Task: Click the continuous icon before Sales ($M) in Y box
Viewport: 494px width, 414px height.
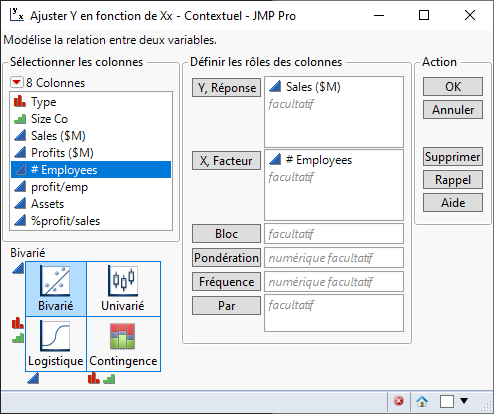Action: [x=275, y=86]
